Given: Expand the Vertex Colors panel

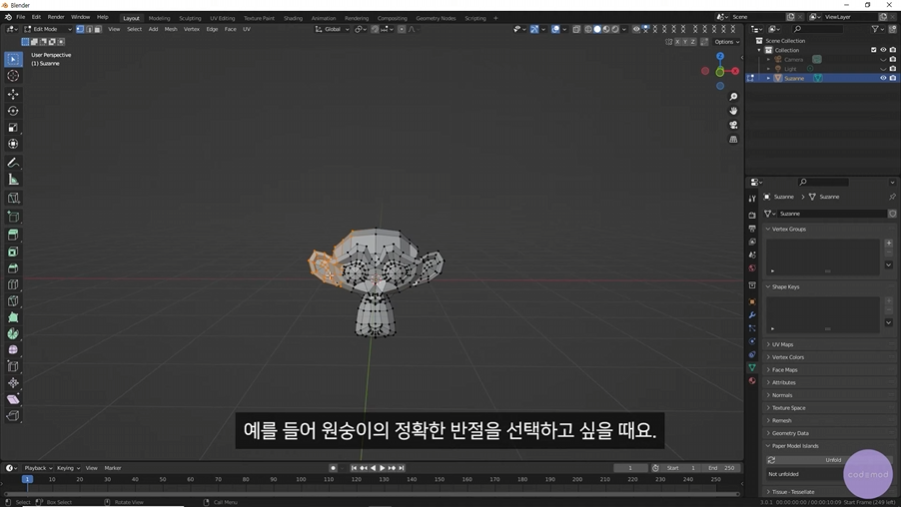Looking at the screenshot, I should [829, 357].
